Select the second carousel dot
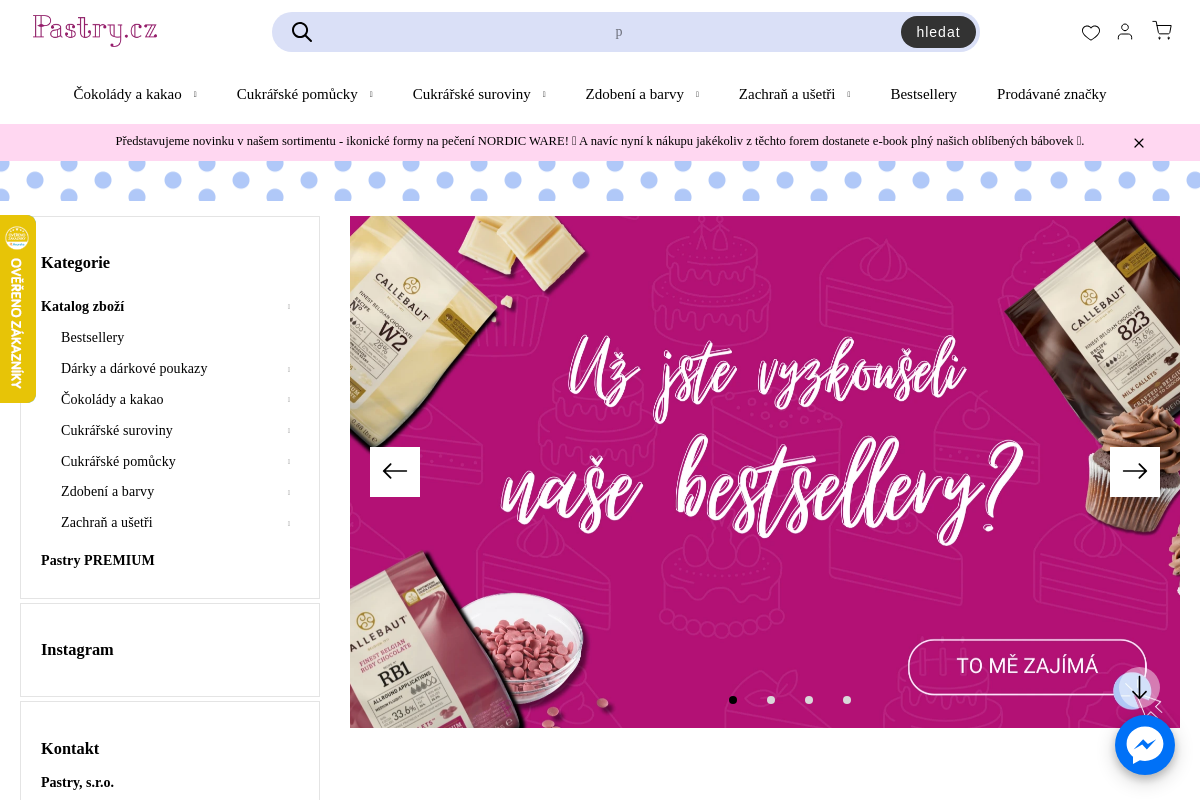The image size is (1200, 800). 771,700
